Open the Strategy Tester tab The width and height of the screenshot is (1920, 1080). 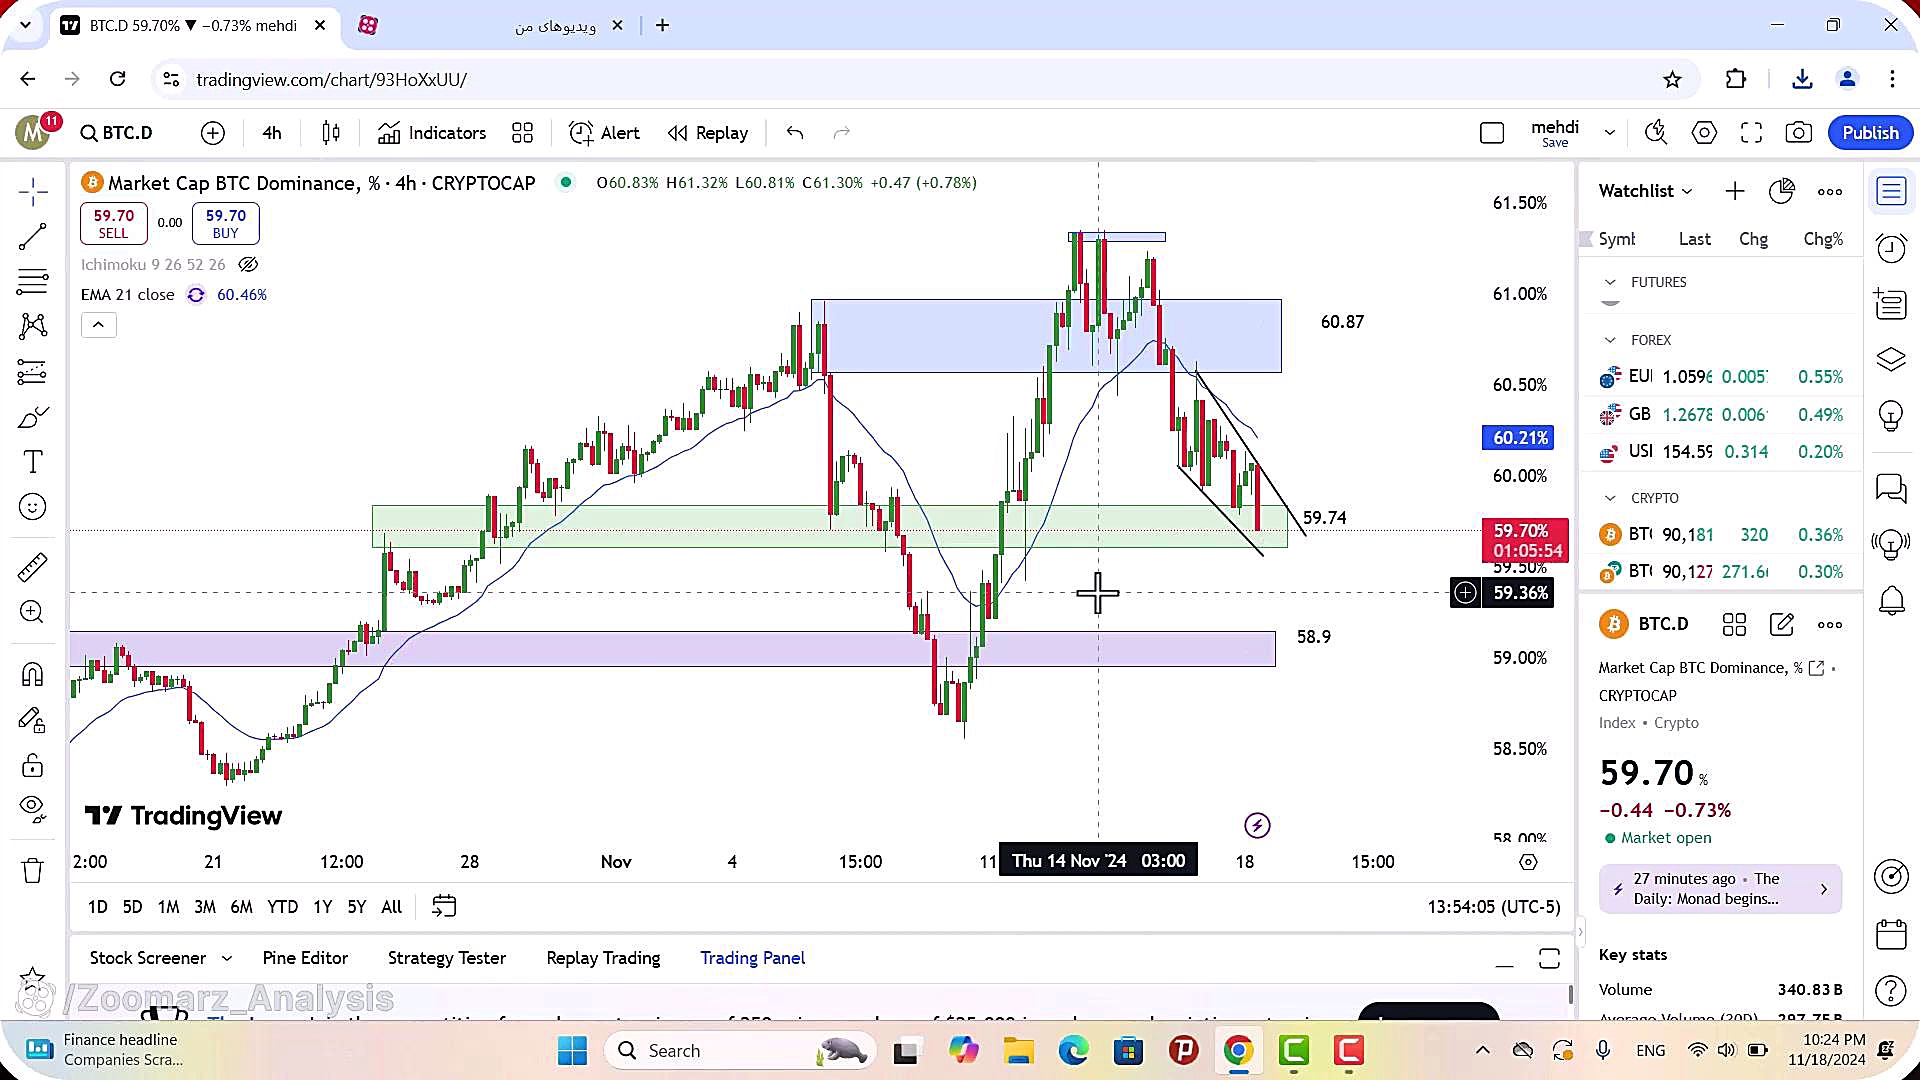[x=446, y=958]
